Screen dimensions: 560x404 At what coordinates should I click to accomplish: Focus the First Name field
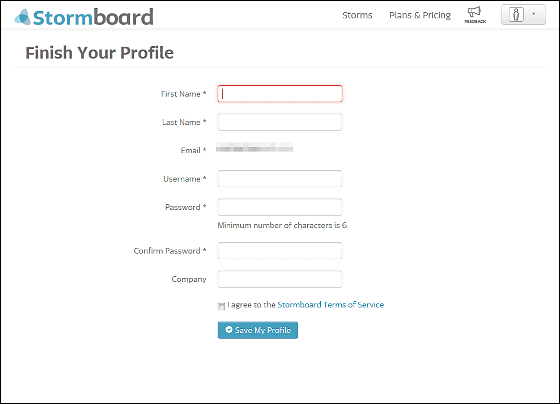point(280,94)
